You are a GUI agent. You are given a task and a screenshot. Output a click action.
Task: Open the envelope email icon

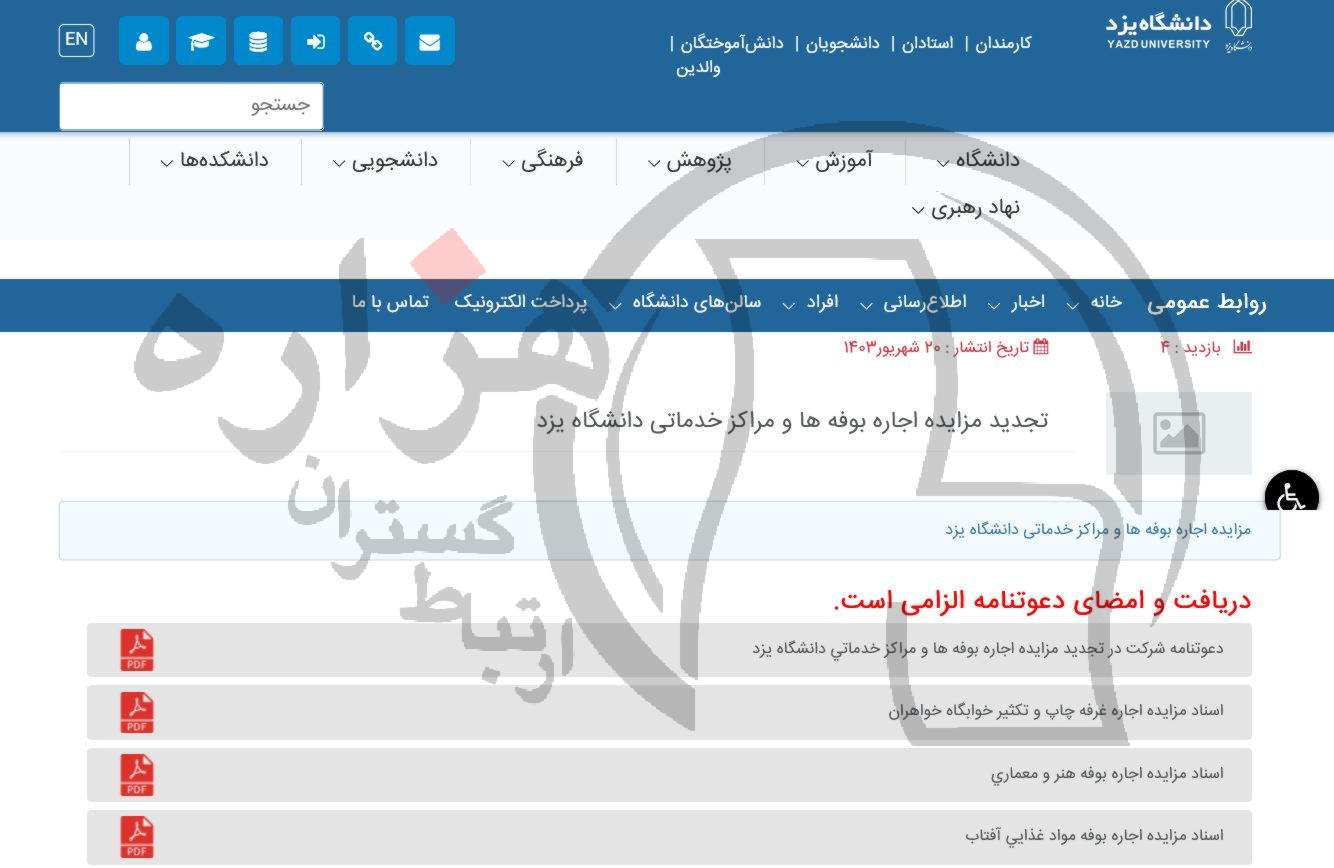click(x=430, y=40)
